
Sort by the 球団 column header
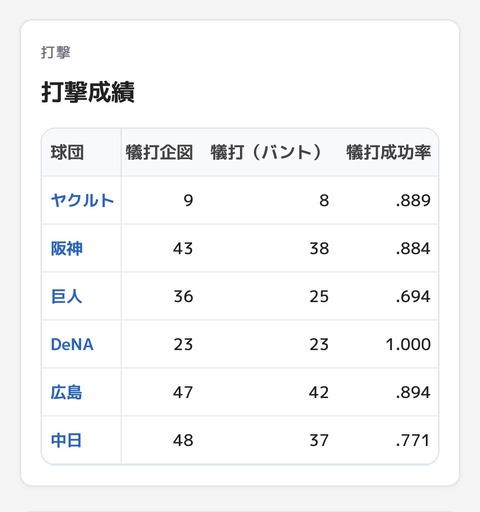coord(67,153)
